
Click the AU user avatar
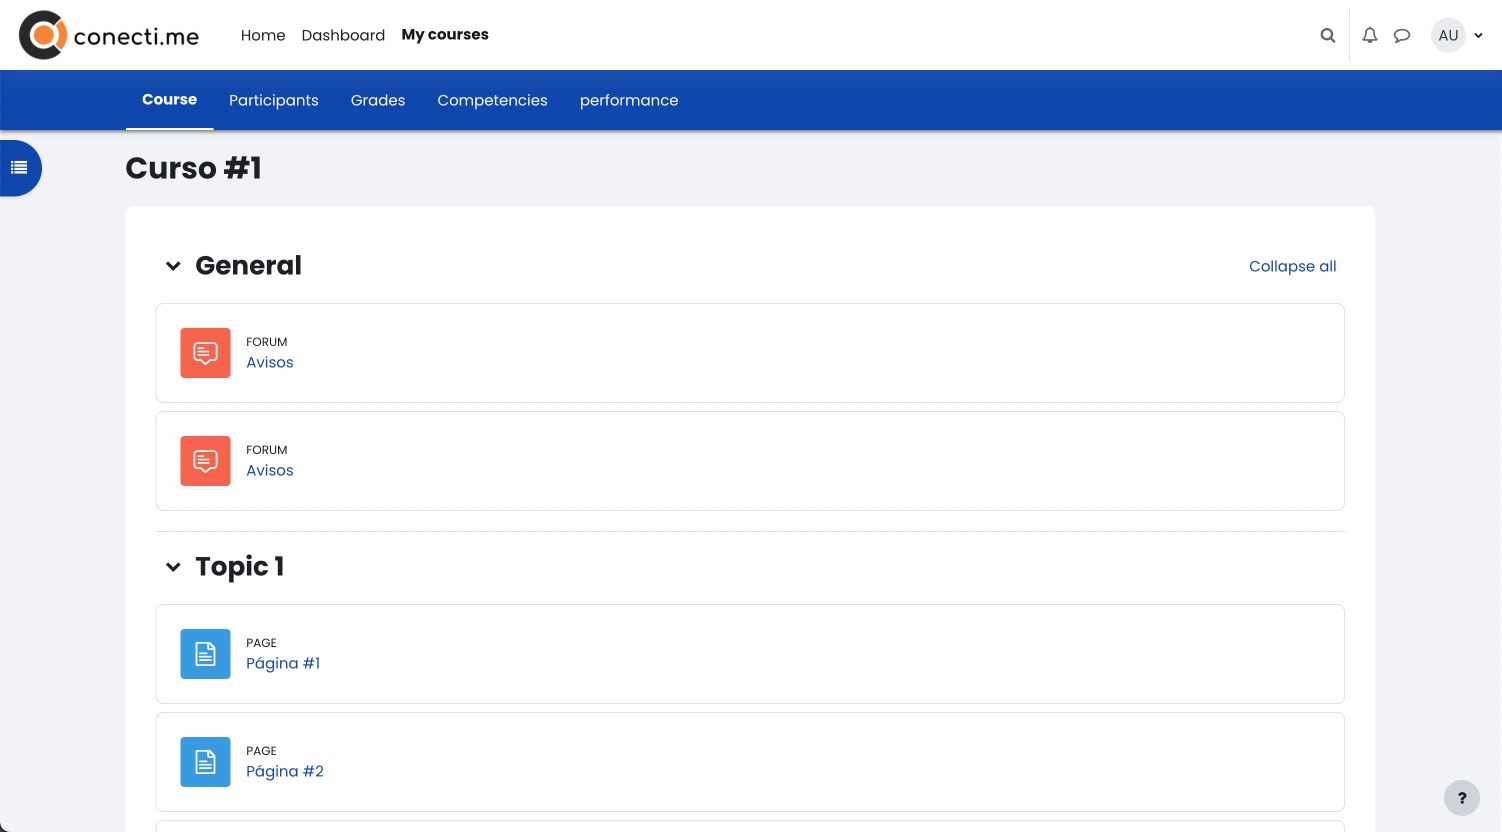1448,35
